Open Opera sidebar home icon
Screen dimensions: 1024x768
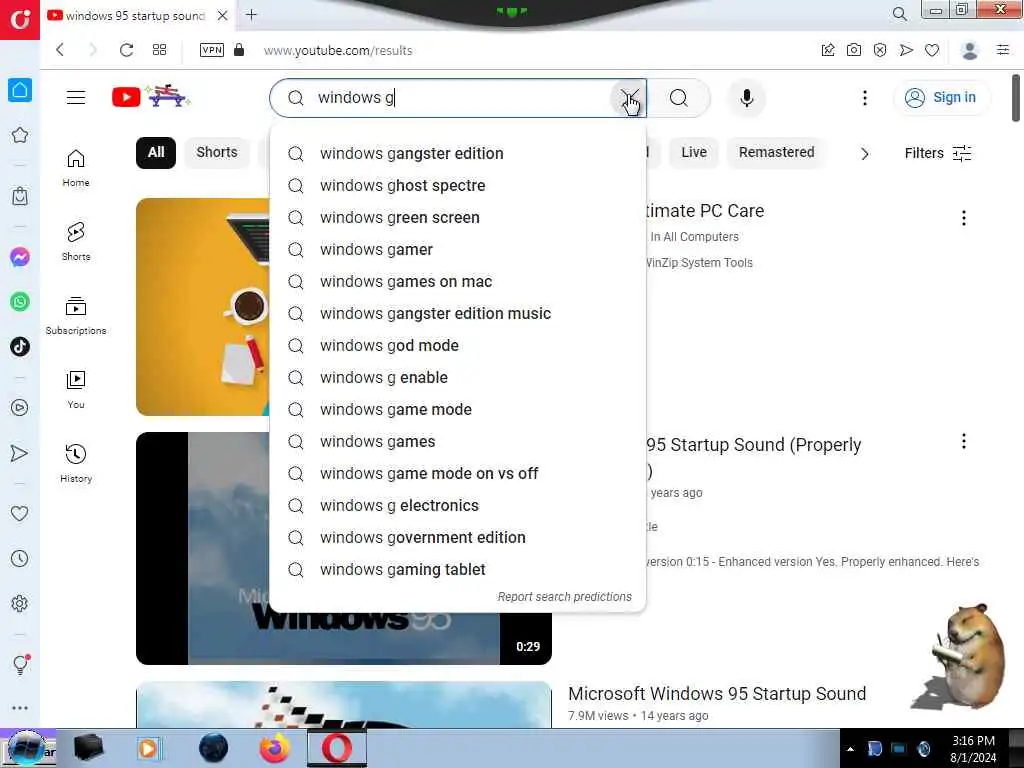coord(20,90)
